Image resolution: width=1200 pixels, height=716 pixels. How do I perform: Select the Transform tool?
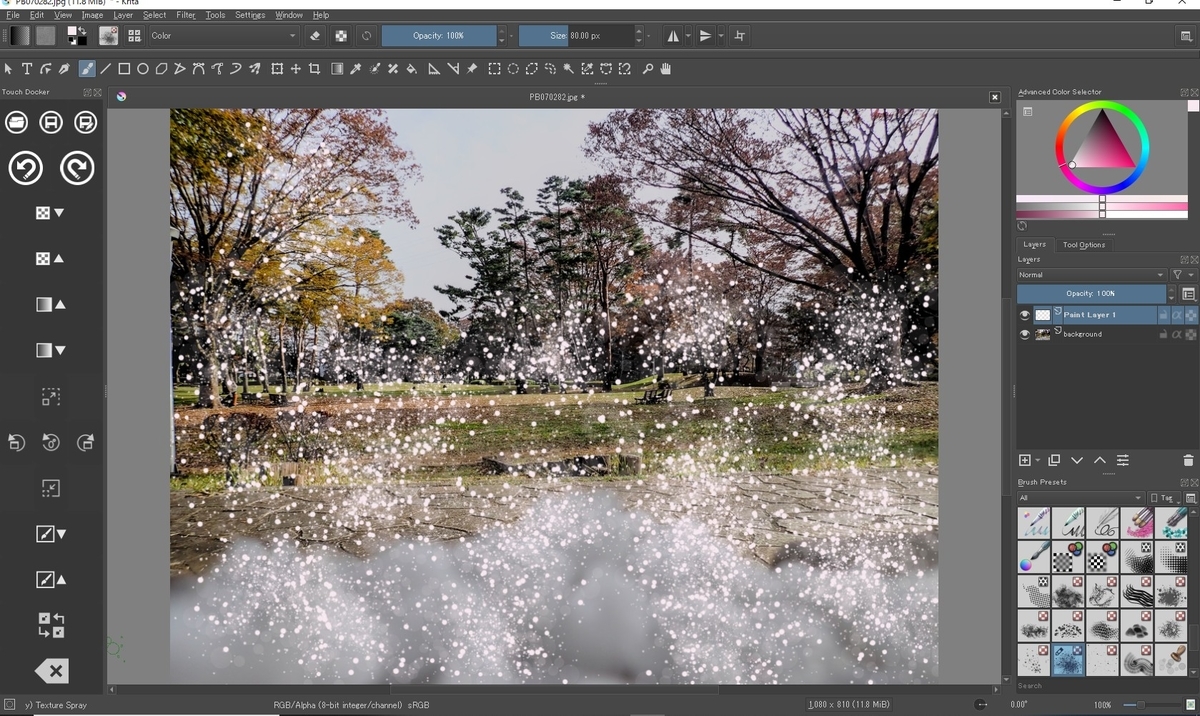tap(277, 69)
